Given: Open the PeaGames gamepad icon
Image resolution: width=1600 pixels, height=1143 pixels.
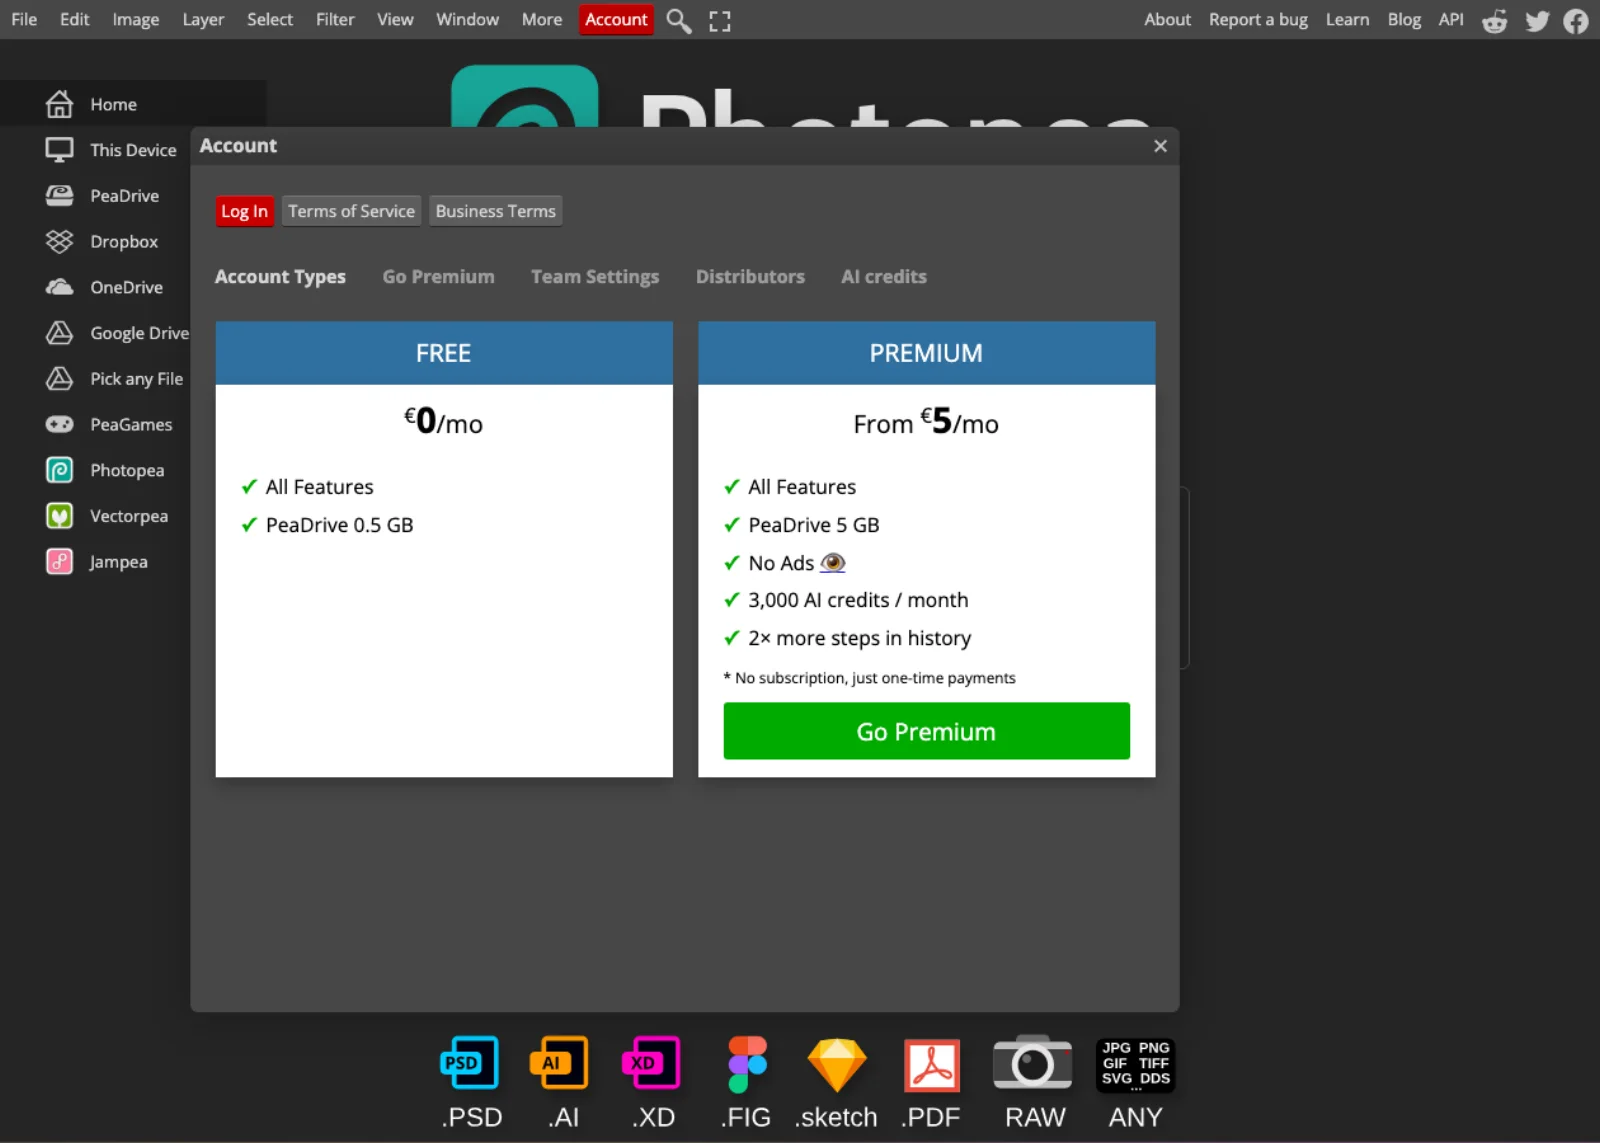Looking at the screenshot, I should (x=59, y=424).
